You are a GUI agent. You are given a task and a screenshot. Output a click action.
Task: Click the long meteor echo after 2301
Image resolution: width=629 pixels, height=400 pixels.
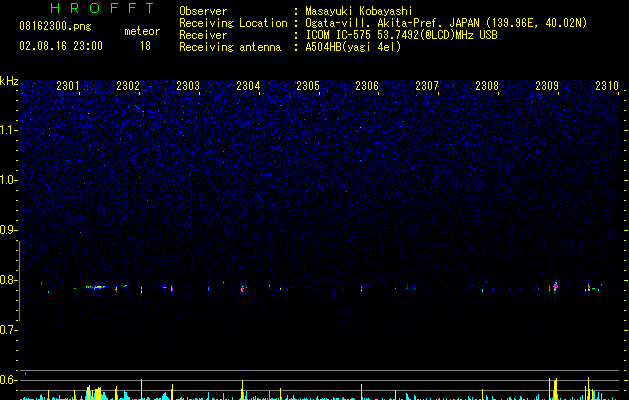(x=96, y=287)
